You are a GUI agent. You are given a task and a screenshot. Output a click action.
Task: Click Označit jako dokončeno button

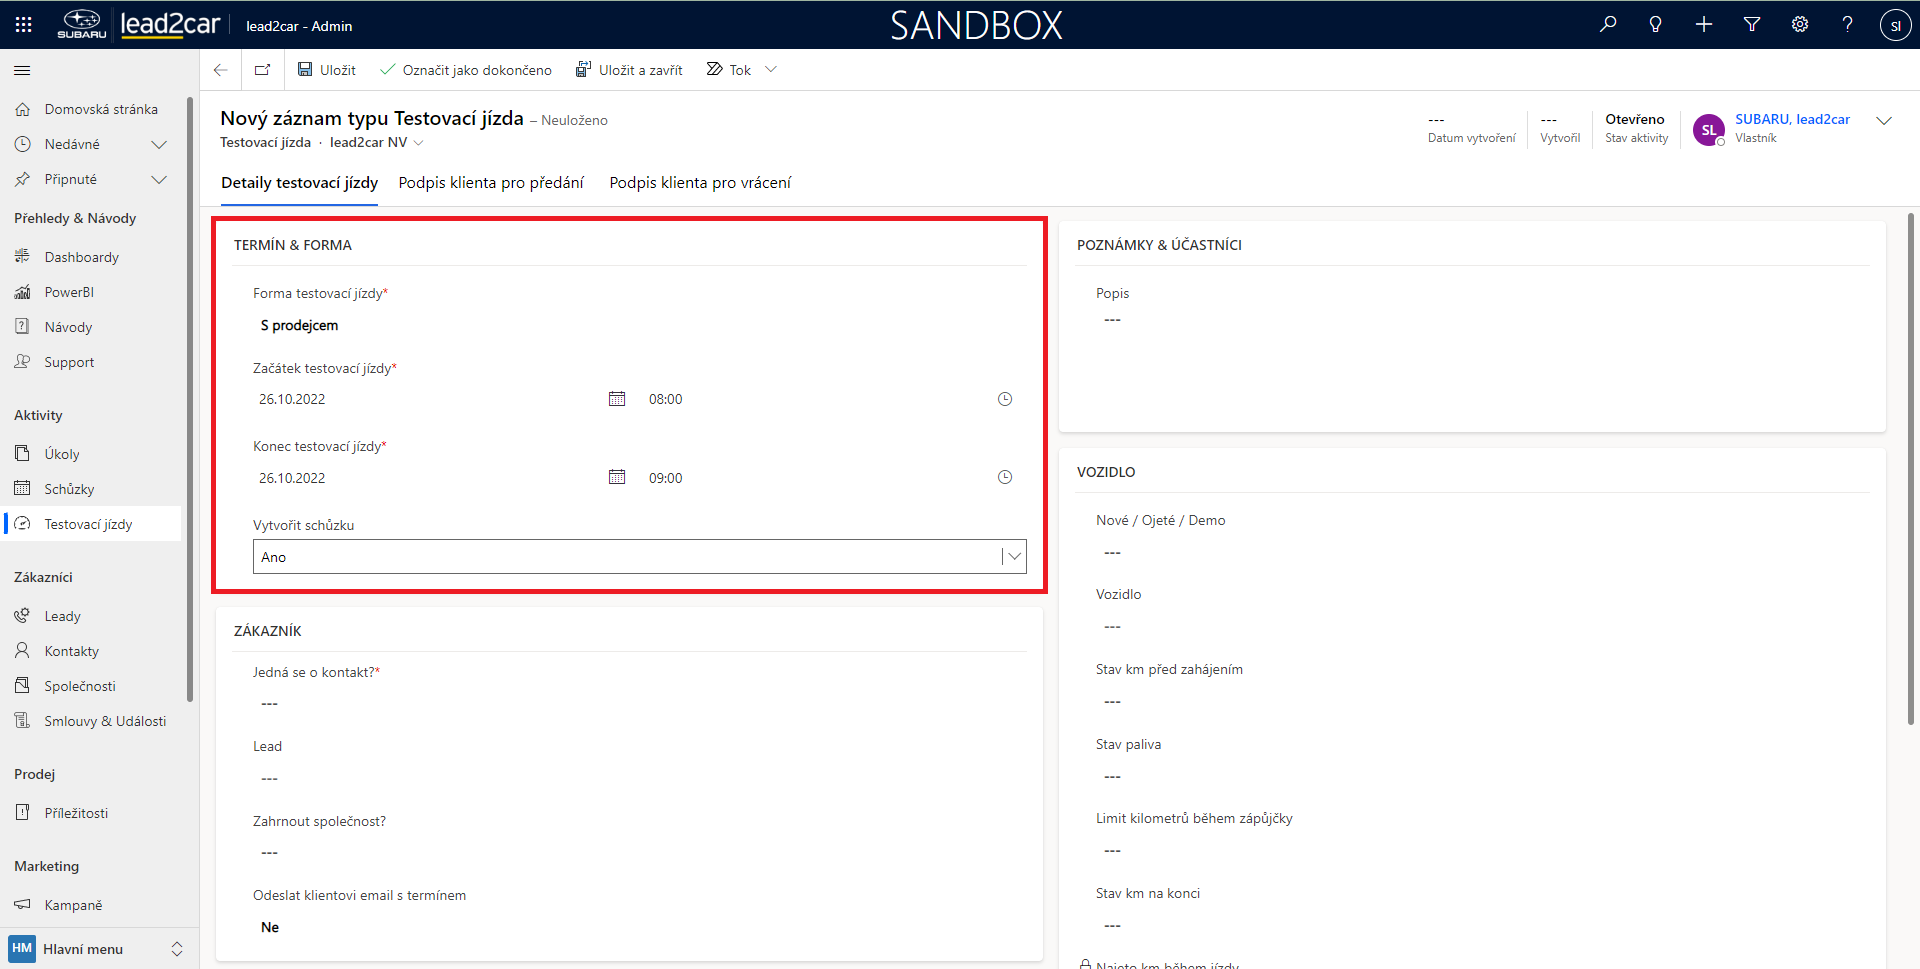[x=466, y=70]
